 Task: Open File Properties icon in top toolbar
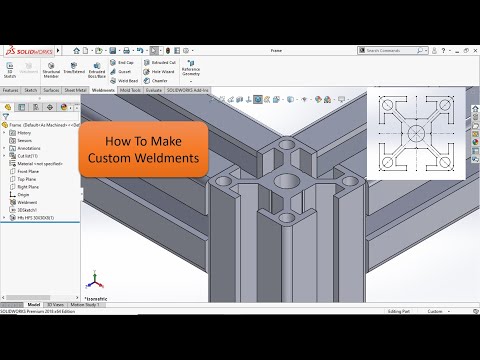pos(177,51)
